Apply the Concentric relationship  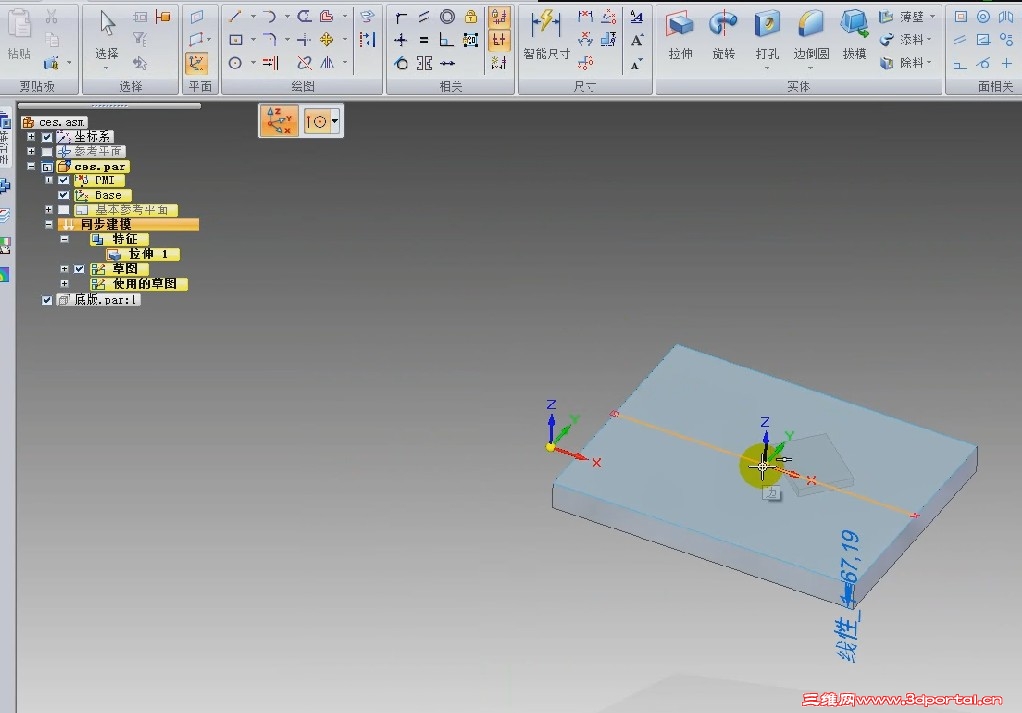pyautogui.click(x=447, y=17)
